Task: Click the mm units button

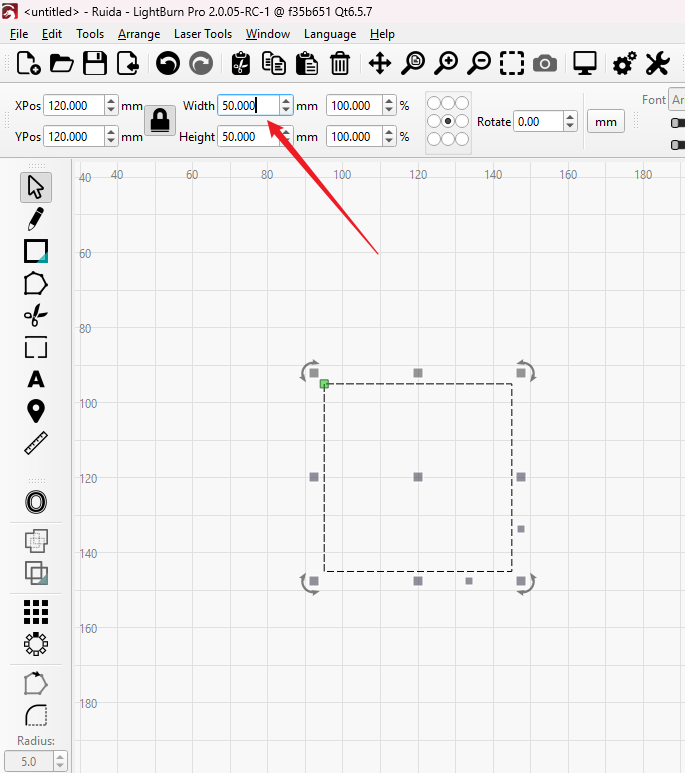Action: coord(605,122)
